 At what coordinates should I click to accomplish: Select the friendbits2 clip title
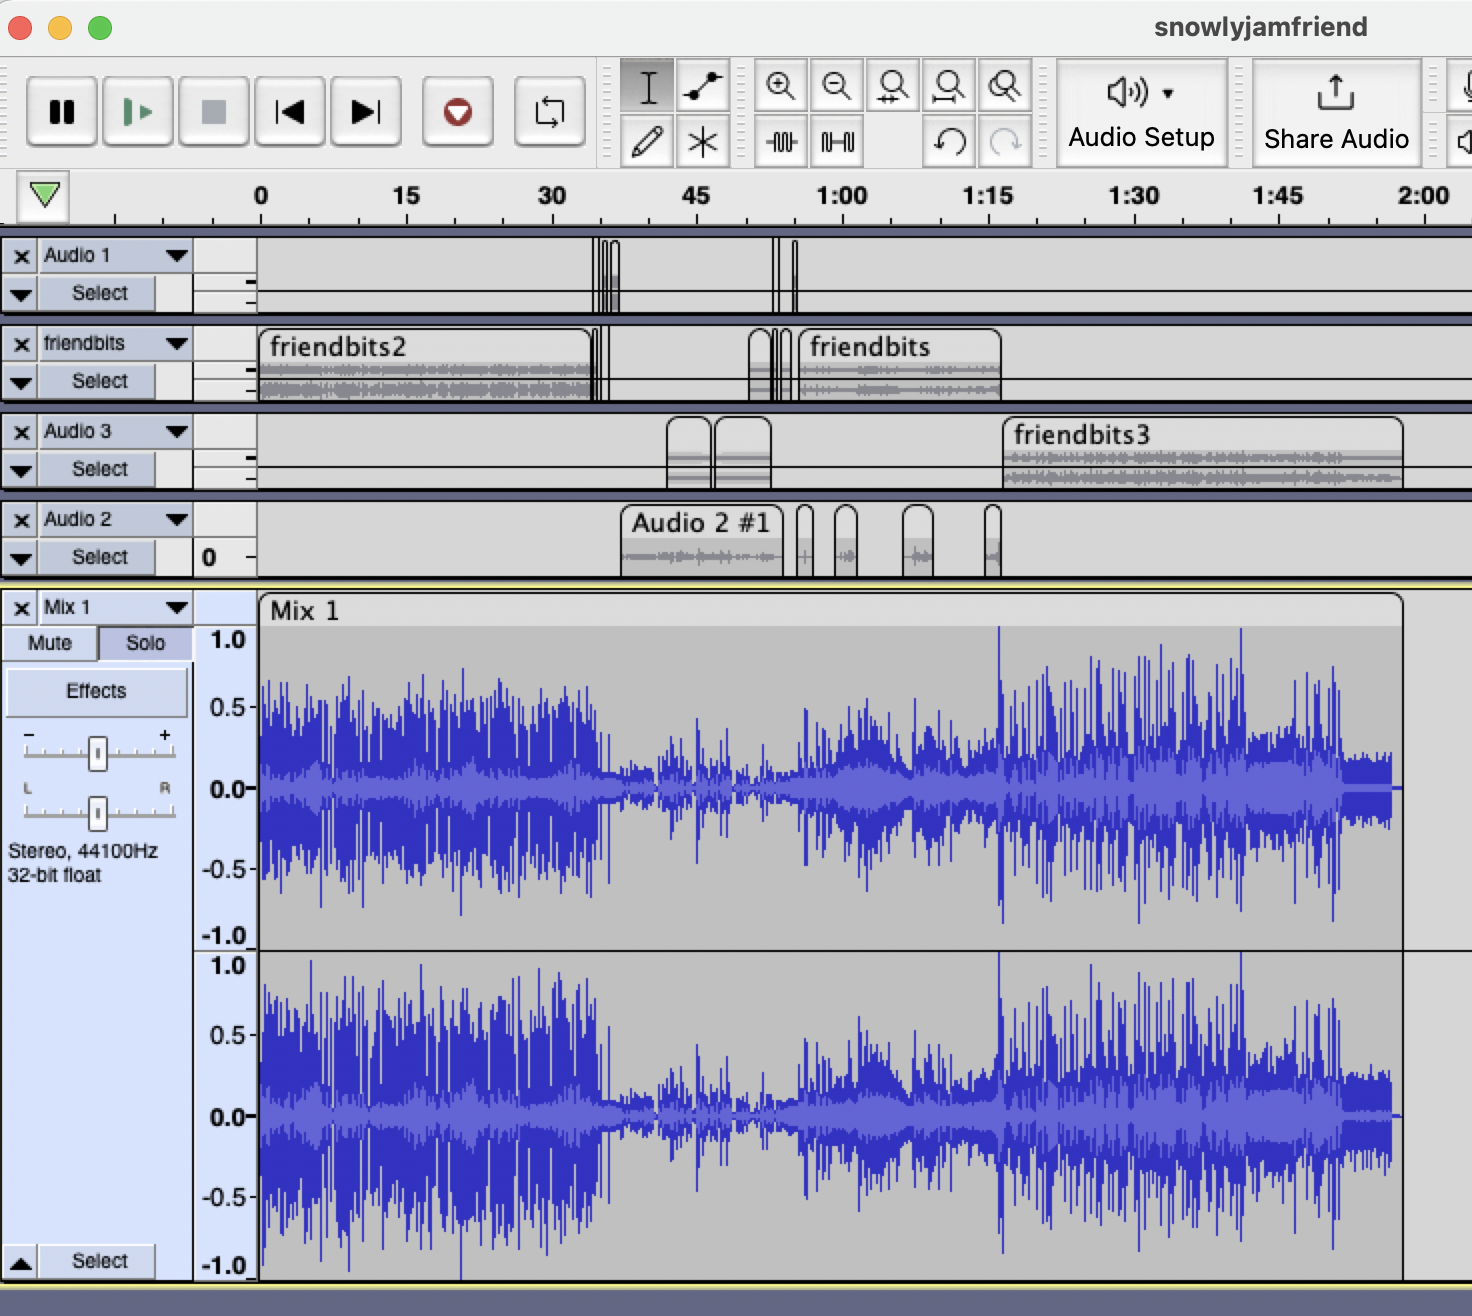pyautogui.click(x=337, y=347)
